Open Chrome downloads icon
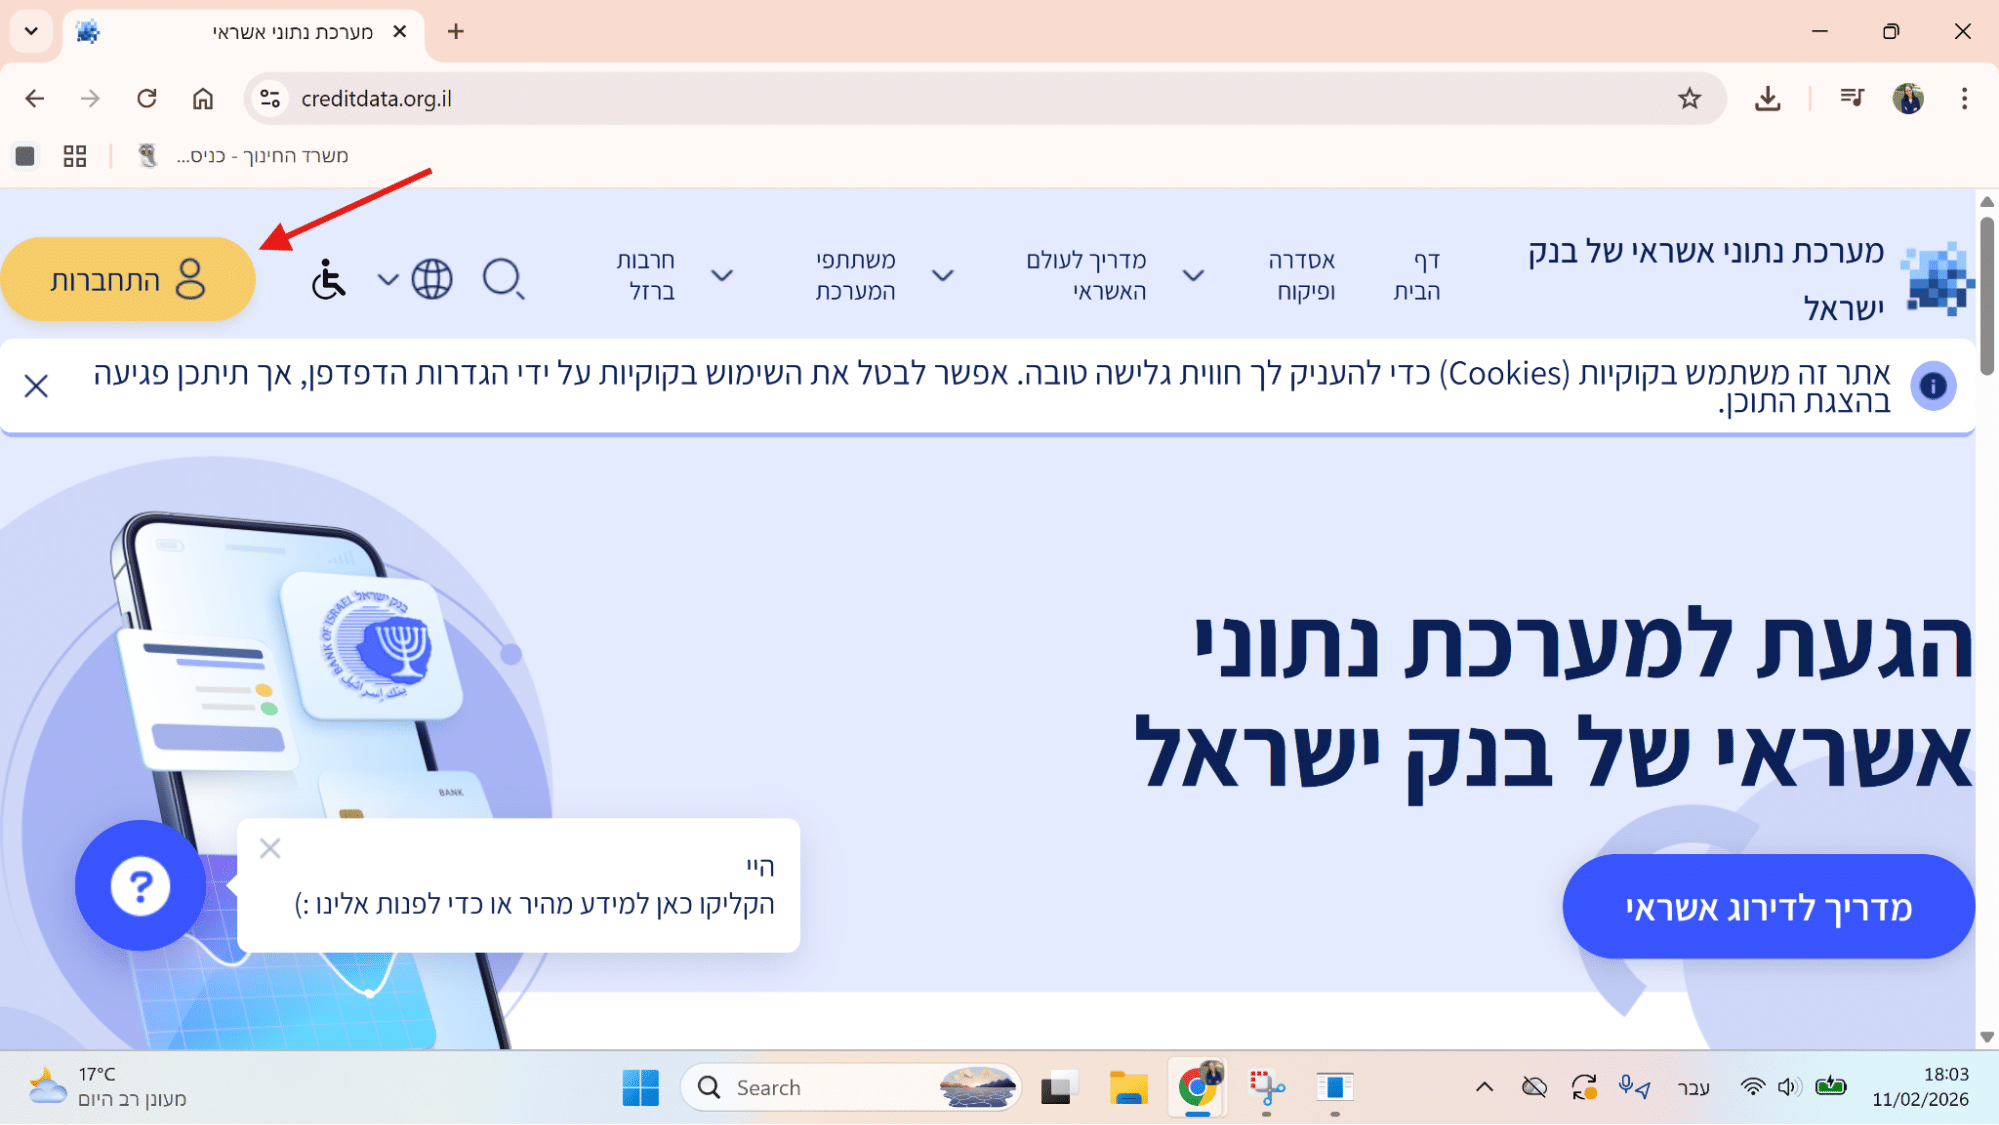1999x1125 pixels. [x=1767, y=98]
